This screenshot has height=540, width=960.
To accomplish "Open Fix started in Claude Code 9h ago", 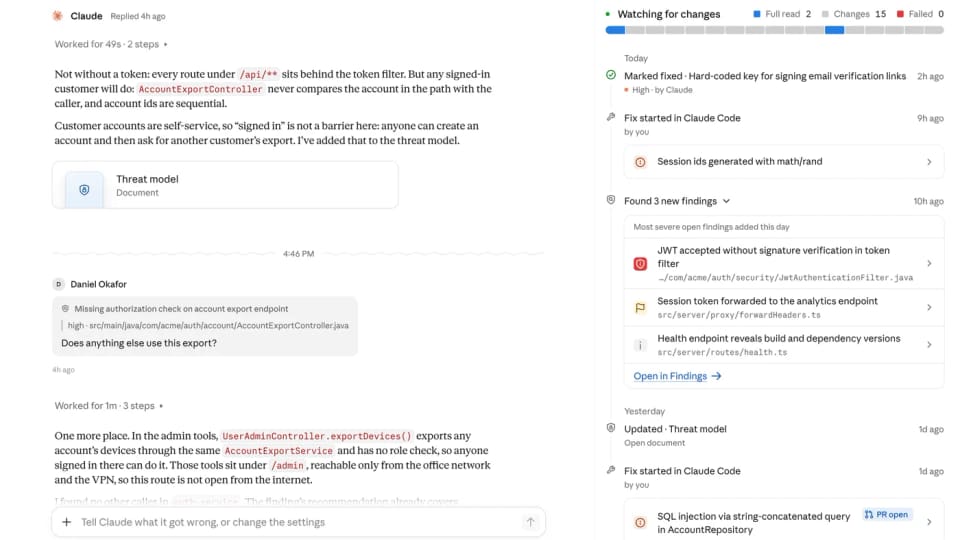I will pyautogui.click(x=682, y=118).
